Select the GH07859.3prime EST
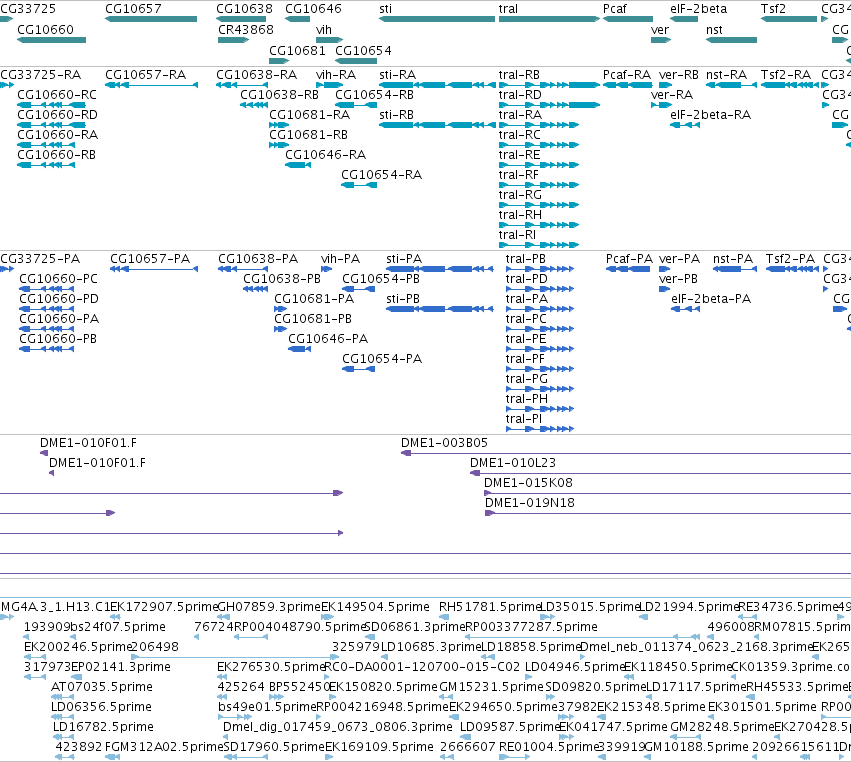851x762 pixels. click(x=224, y=617)
